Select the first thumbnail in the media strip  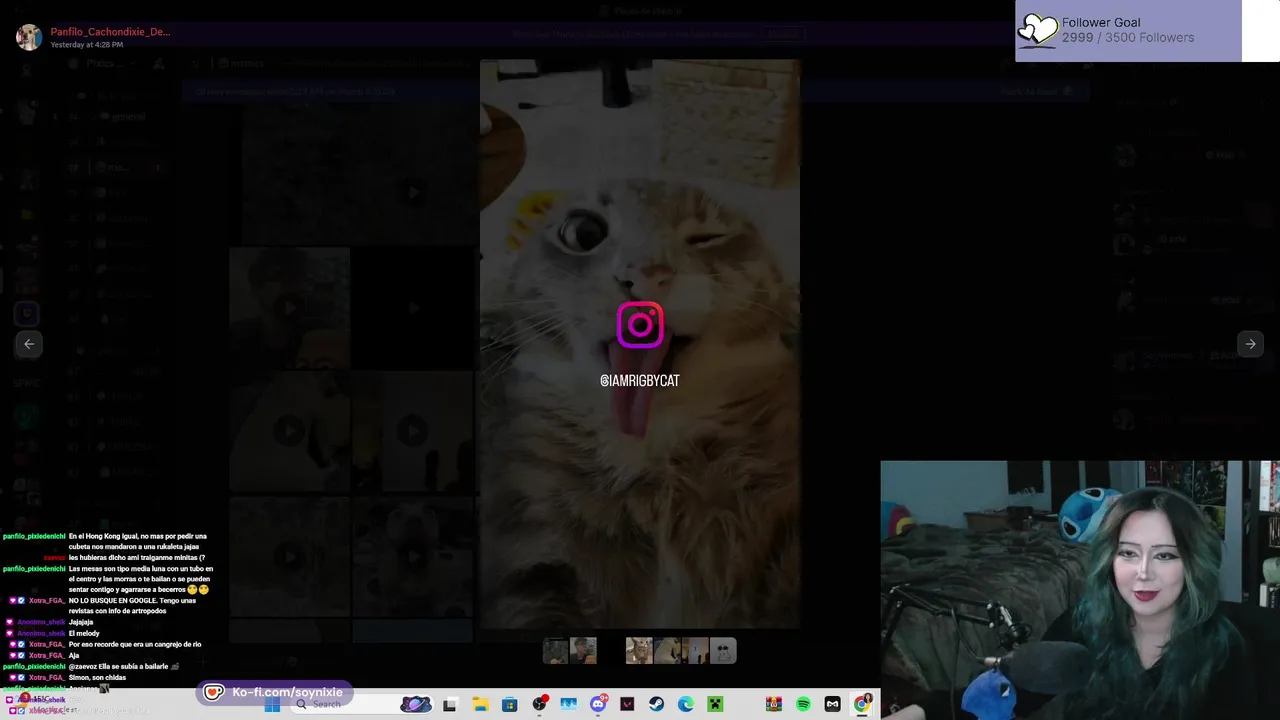(555, 651)
